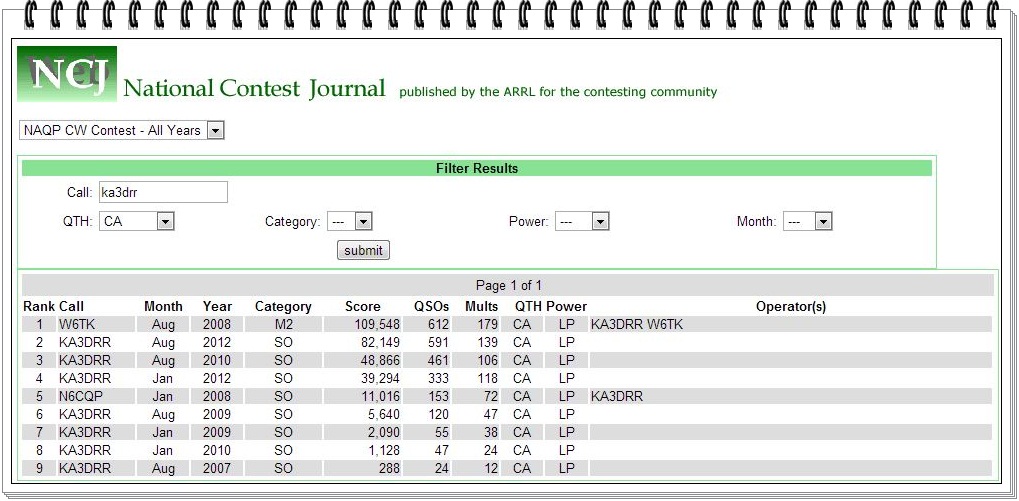Click the submit button
This screenshot has width=1019, height=501.
click(363, 250)
